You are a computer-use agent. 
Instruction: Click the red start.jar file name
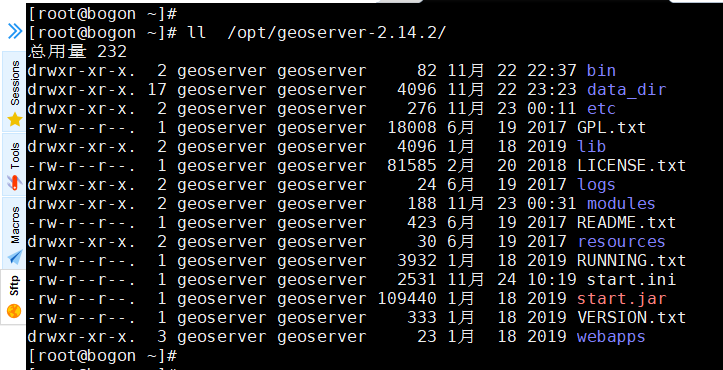click(622, 298)
